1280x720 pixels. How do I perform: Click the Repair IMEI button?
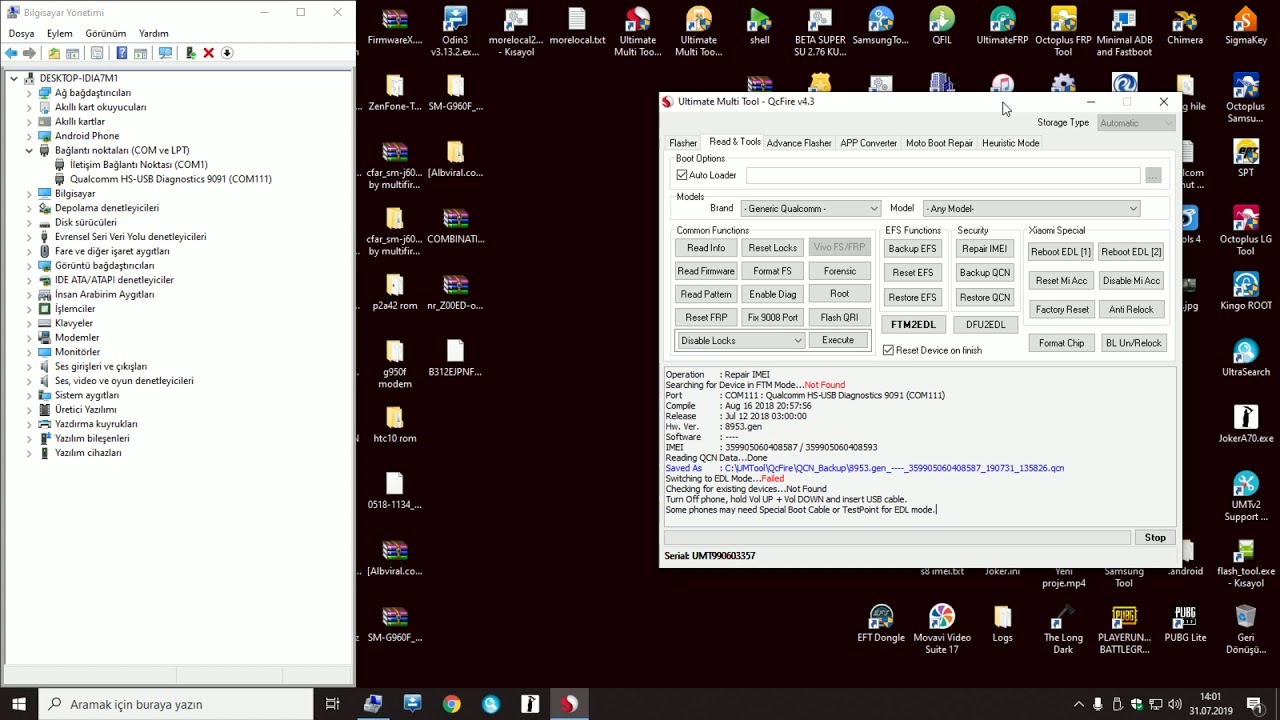tap(985, 249)
